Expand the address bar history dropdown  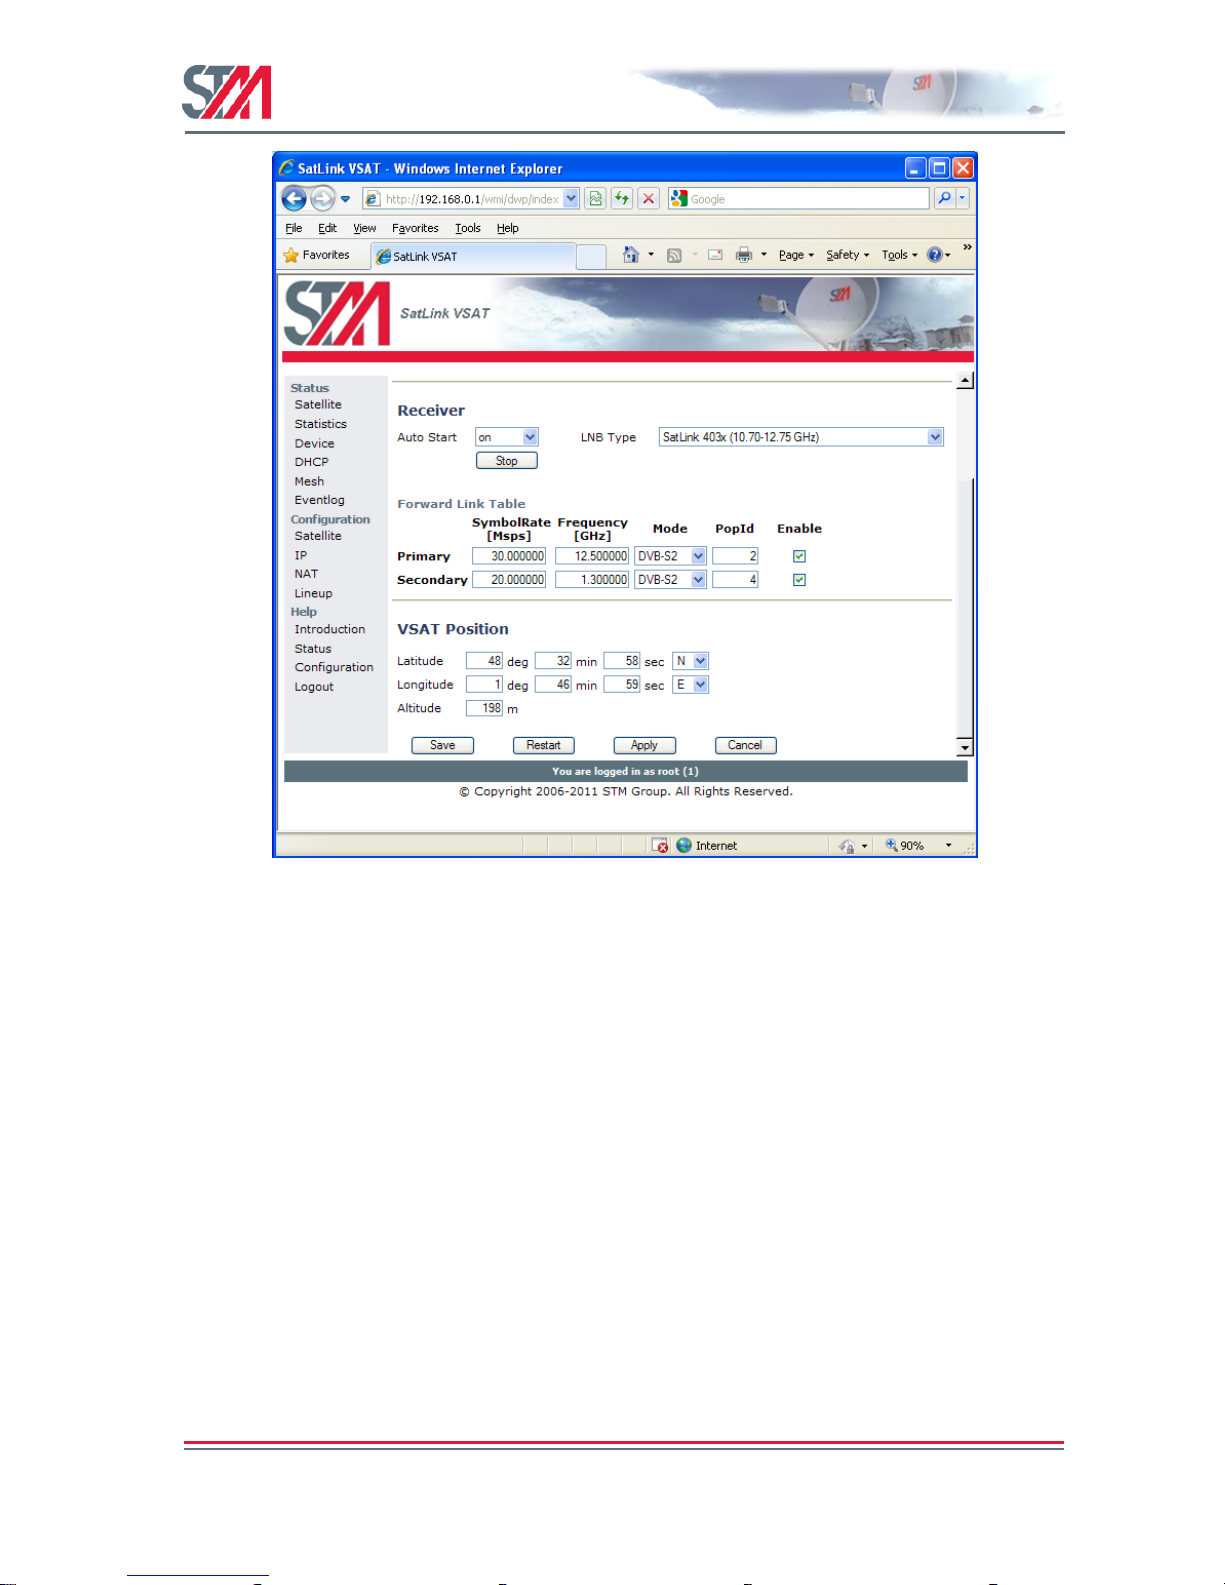pos(571,198)
